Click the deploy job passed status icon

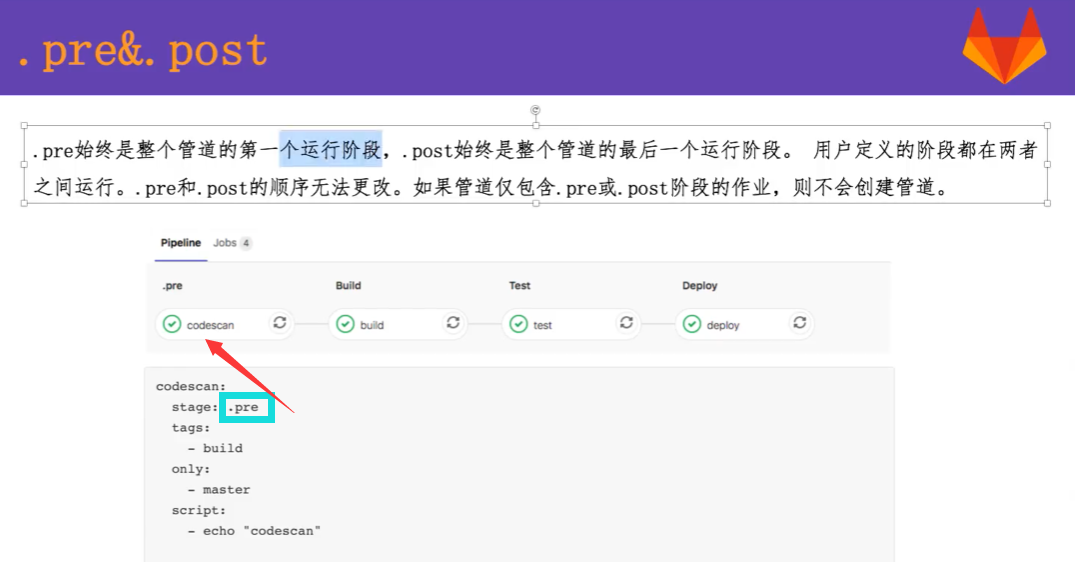692,323
